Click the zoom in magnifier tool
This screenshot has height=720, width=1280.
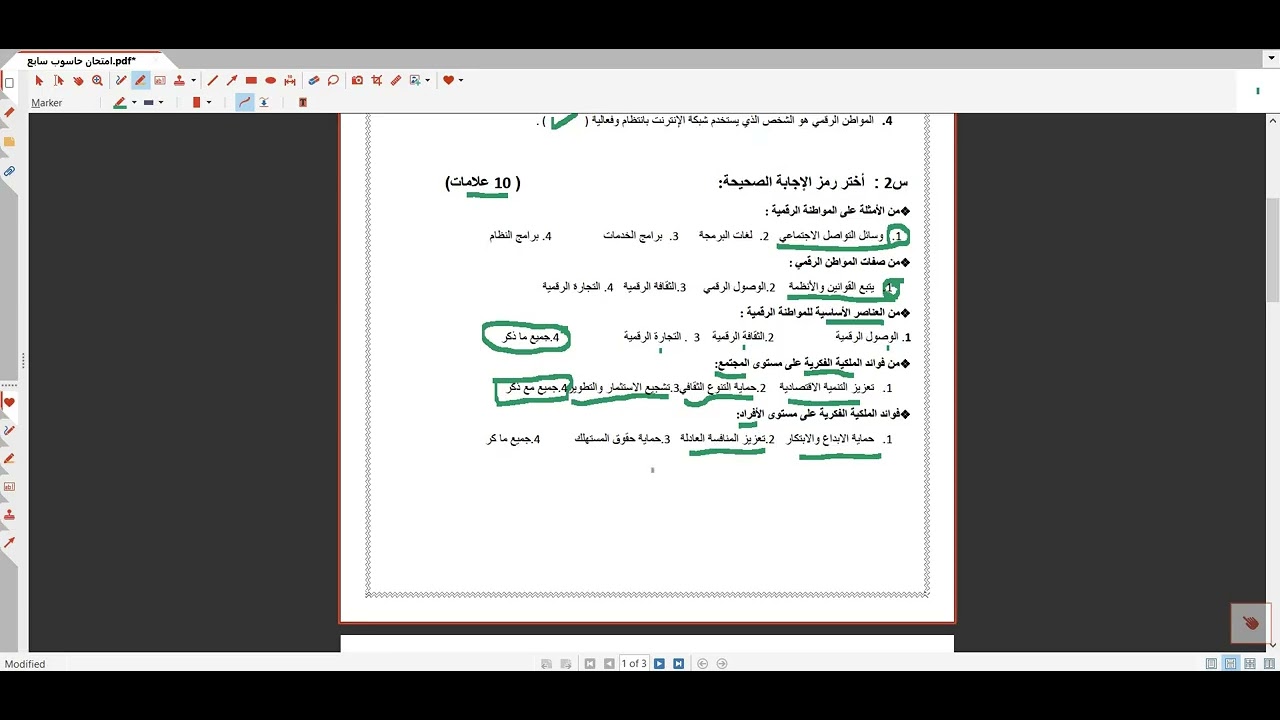point(97,81)
